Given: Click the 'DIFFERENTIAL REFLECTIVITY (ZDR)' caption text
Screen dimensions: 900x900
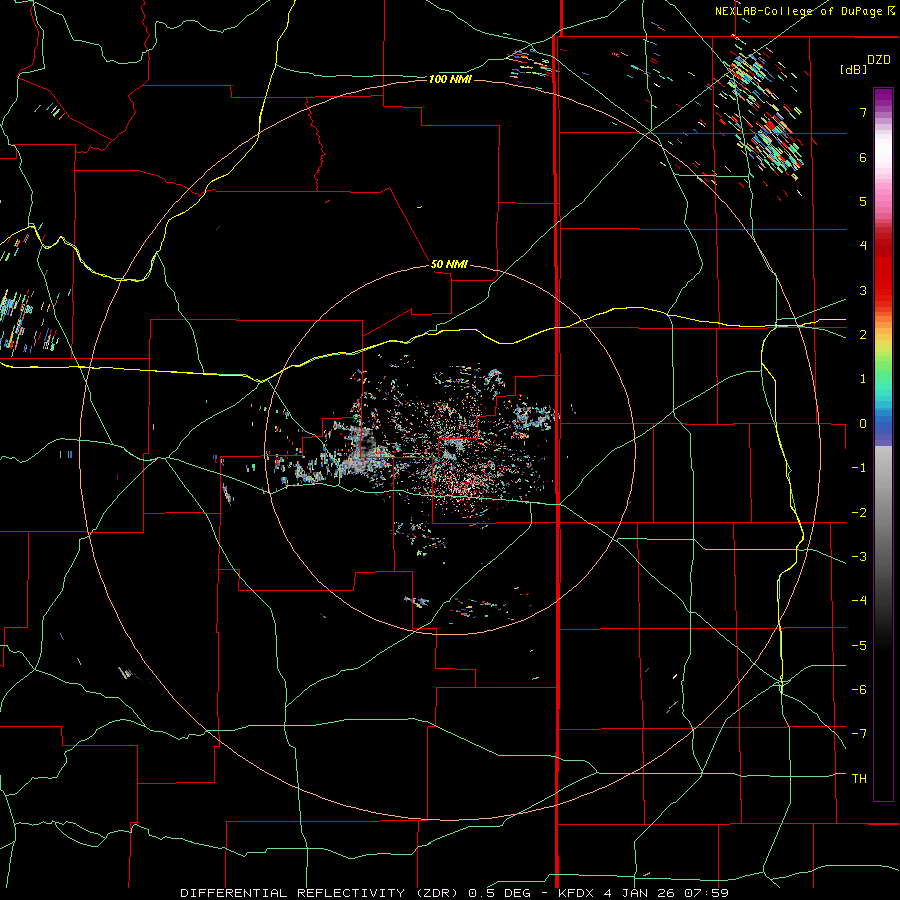Looking at the screenshot, I should point(319,893).
